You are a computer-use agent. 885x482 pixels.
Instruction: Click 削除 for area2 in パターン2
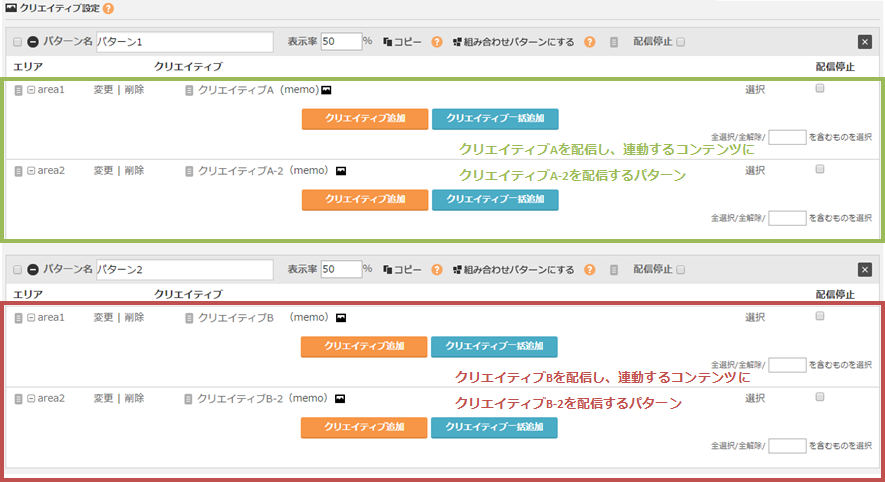point(134,398)
